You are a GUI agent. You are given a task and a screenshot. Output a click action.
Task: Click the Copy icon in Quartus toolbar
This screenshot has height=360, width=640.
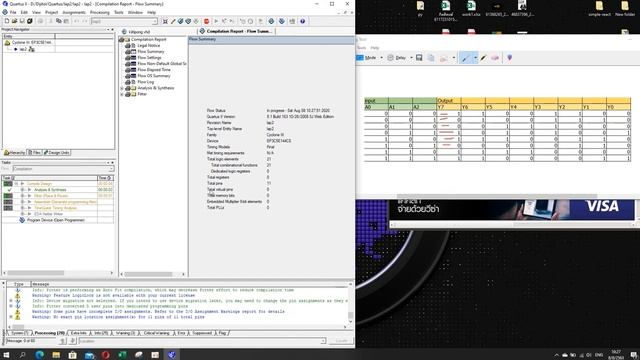[x=58, y=21]
